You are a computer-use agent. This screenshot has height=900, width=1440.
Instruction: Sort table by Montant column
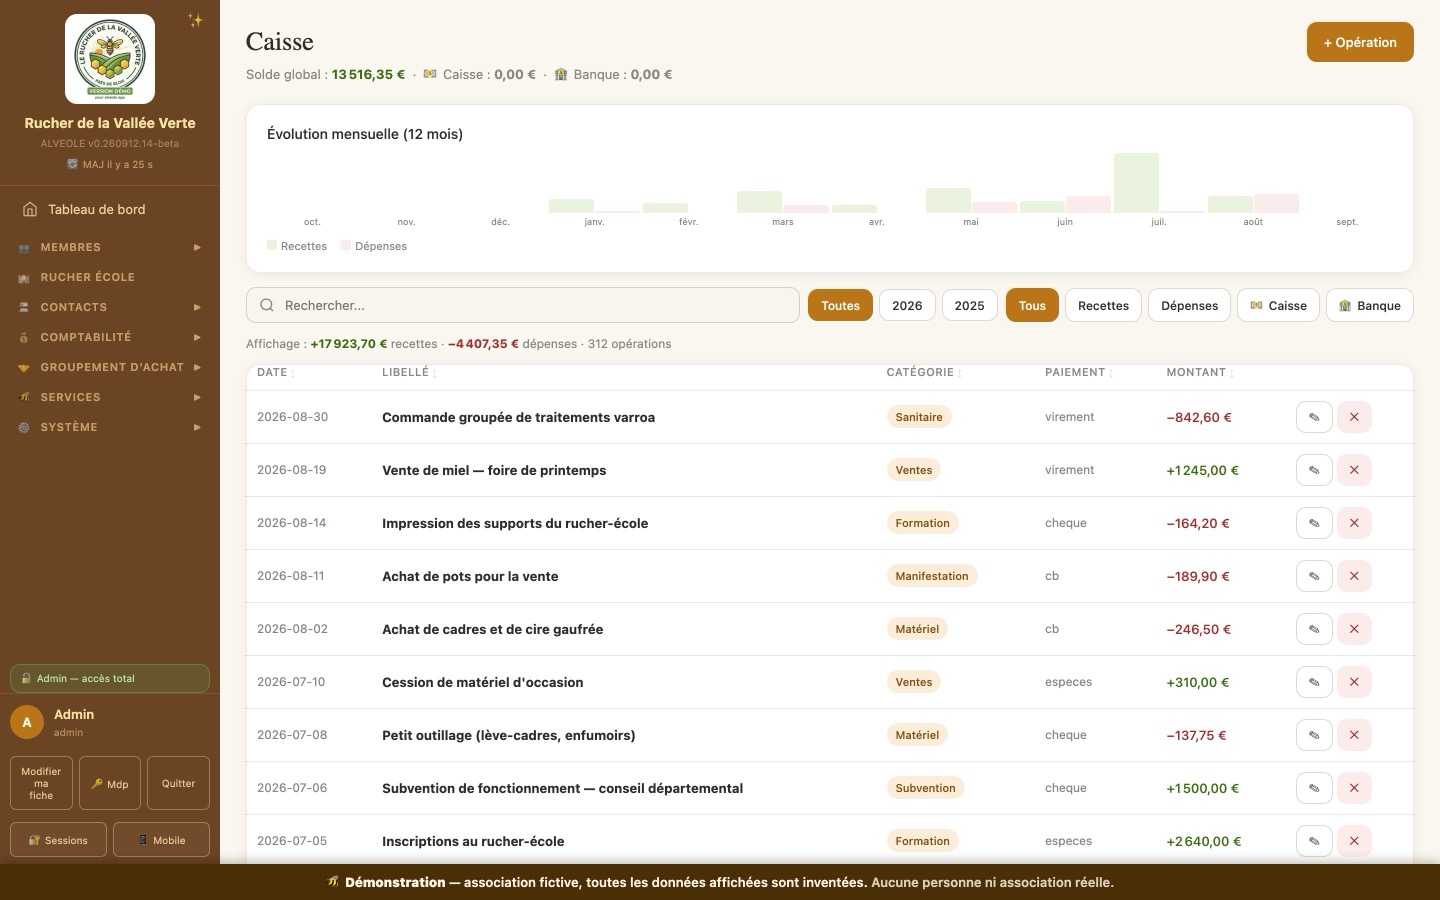[x=1200, y=372]
